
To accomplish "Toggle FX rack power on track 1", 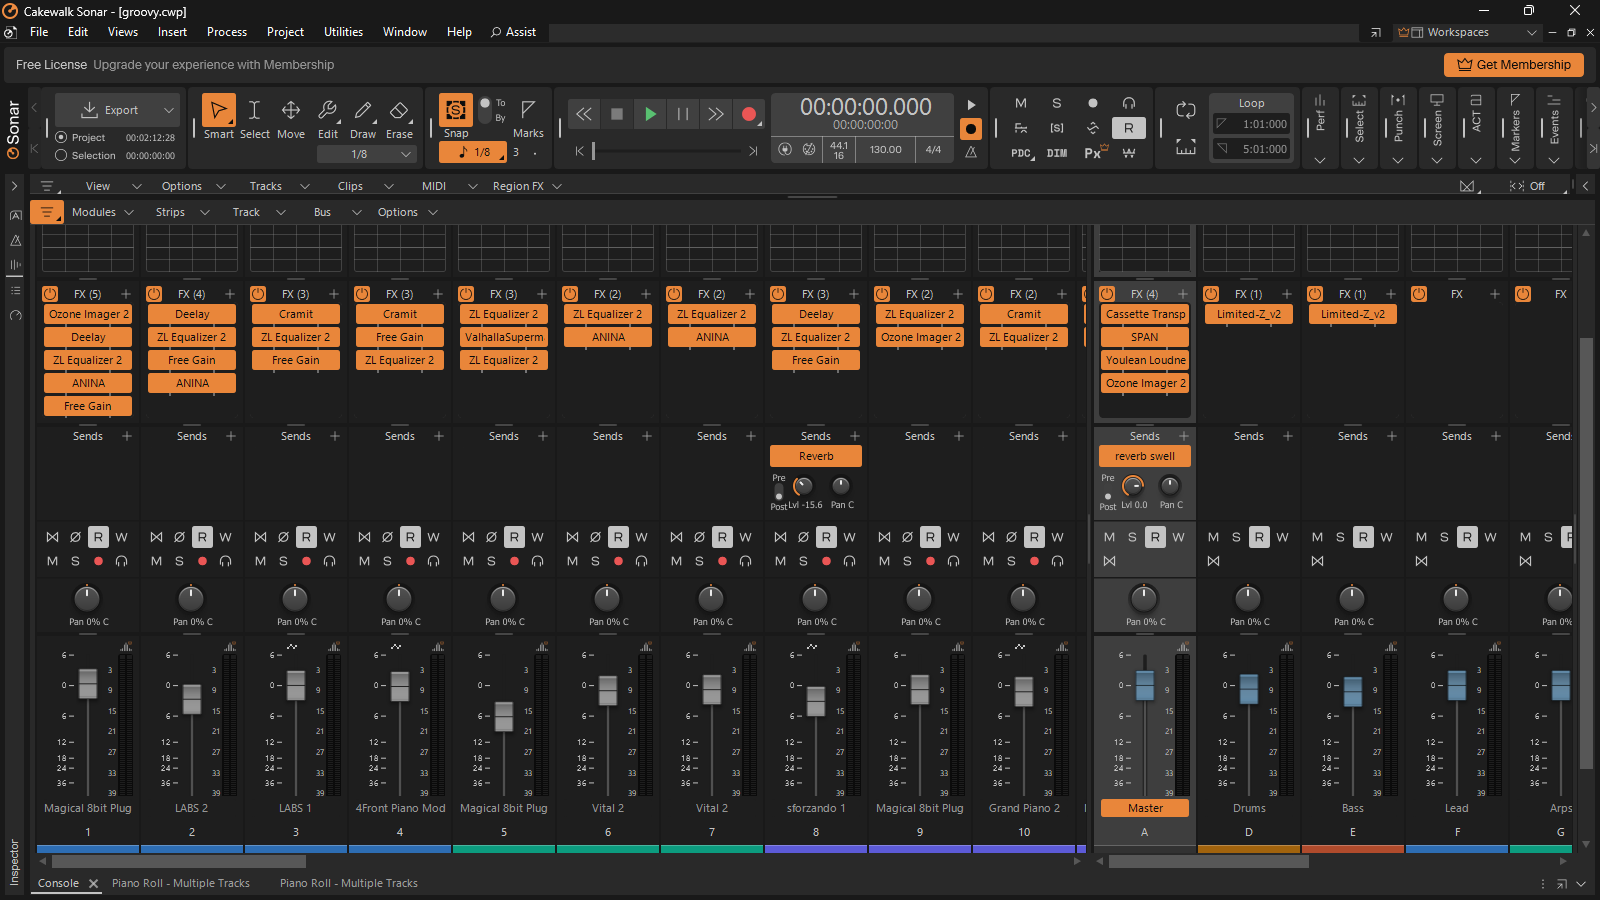I will 50,294.
